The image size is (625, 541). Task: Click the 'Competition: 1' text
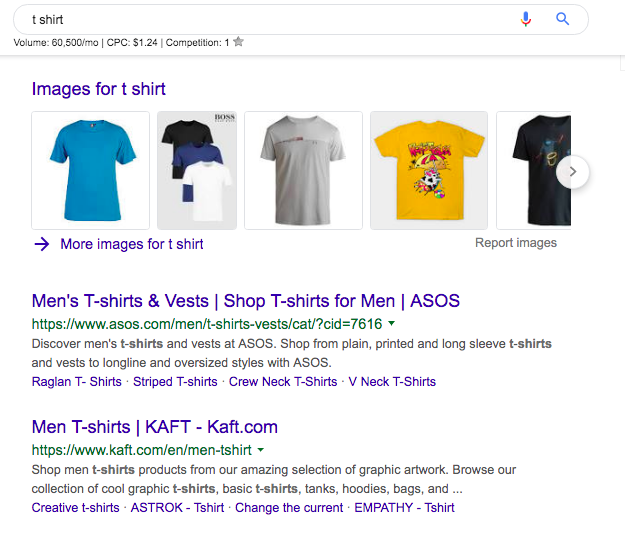coord(197,42)
